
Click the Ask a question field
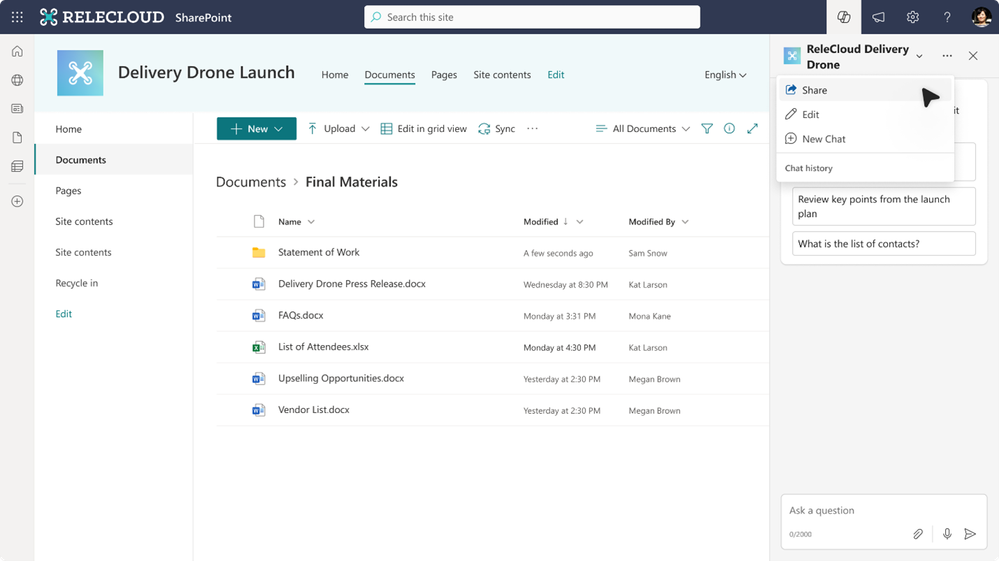tap(883, 511)
